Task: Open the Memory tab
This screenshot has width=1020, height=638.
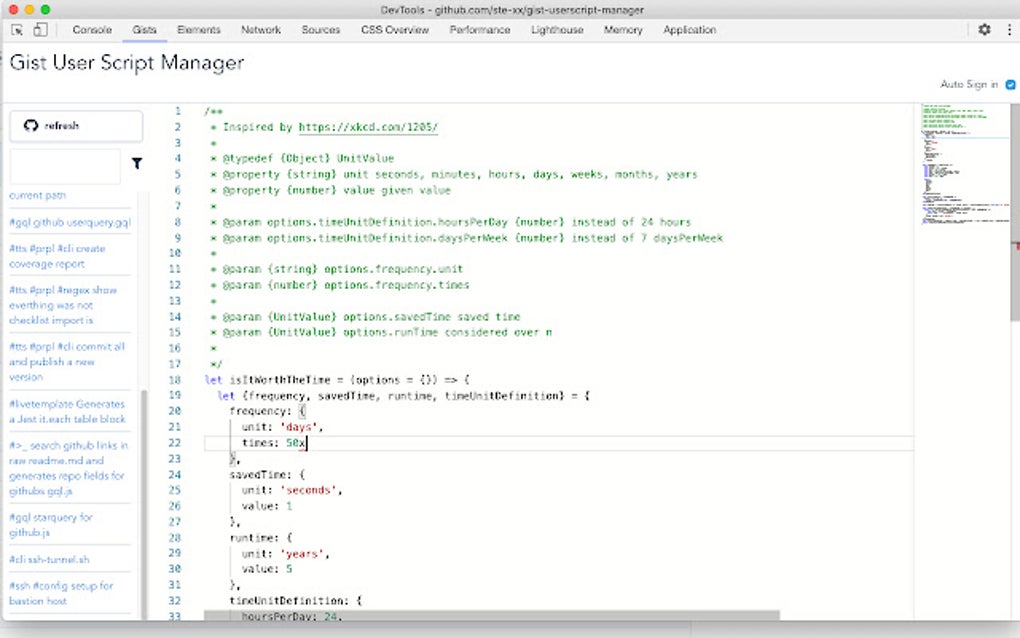Action: pyautogui.click(x=622, y=30)
